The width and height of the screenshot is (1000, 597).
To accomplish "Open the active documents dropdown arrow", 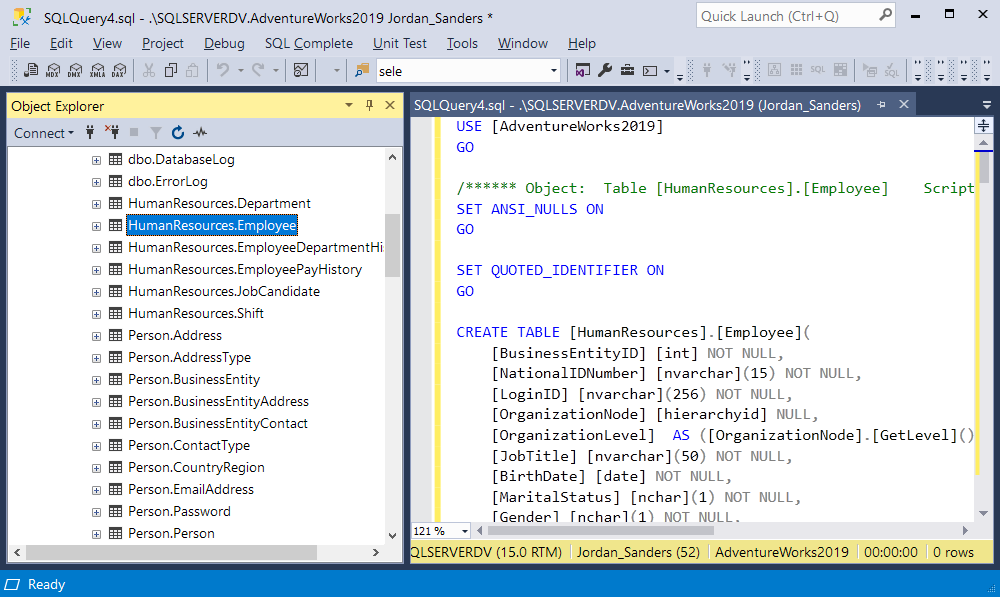I will coord(987,105).
